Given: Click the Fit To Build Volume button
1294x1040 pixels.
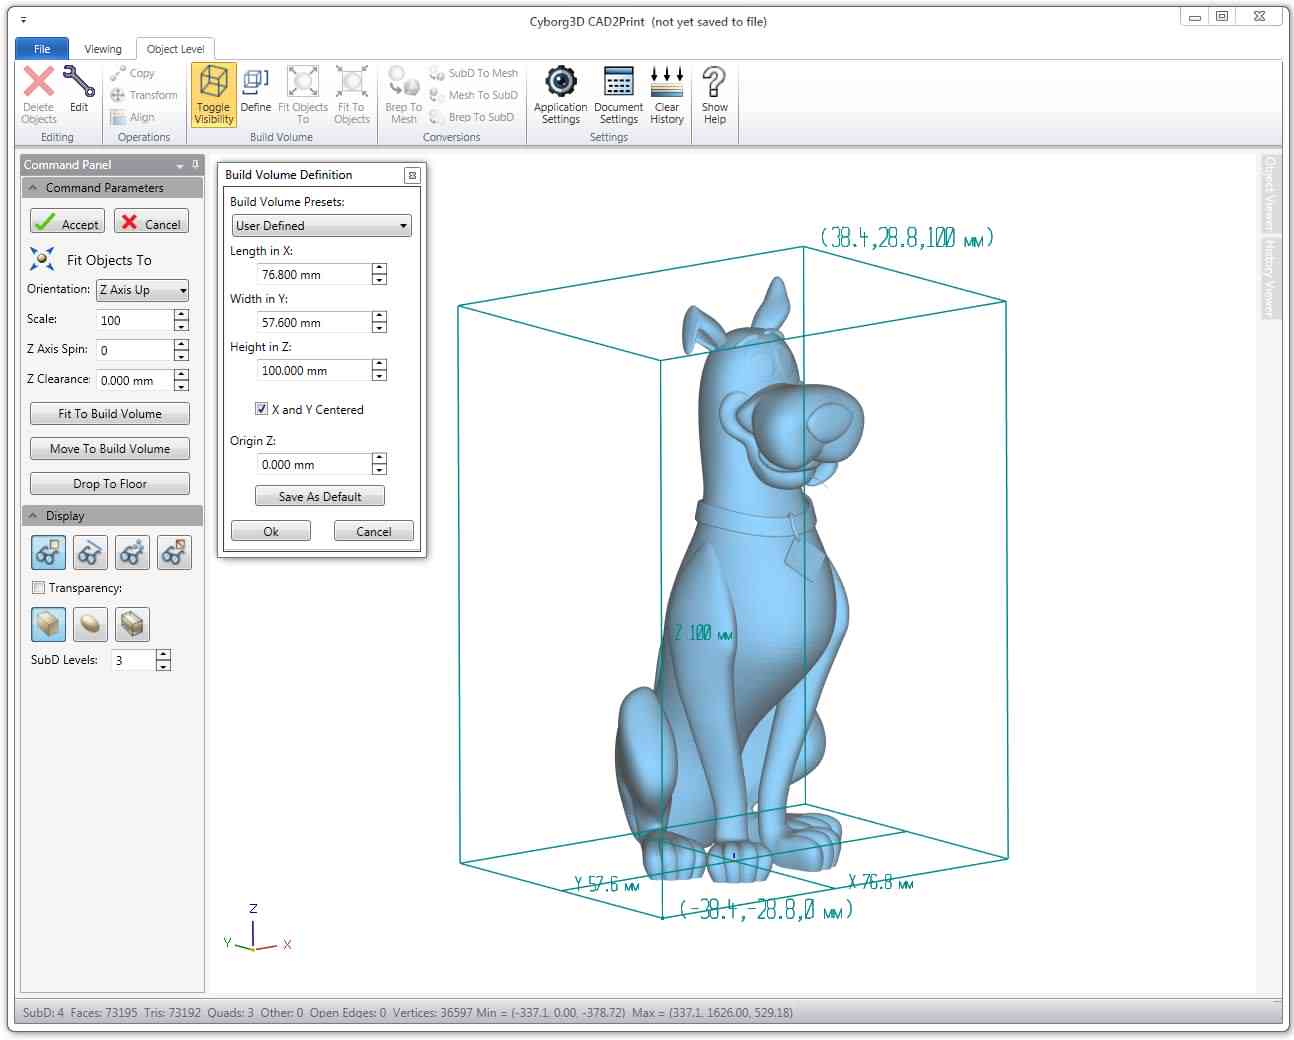Looking at the screenshot, I should click(x=109, y=413).
